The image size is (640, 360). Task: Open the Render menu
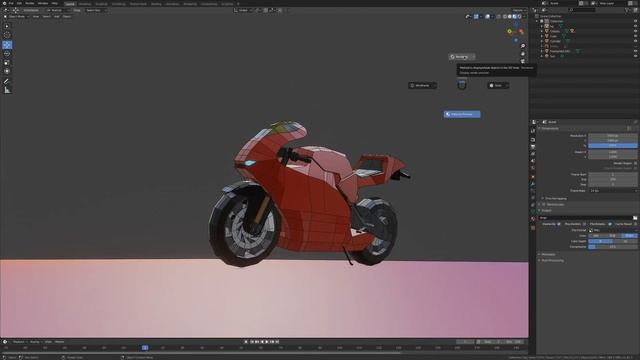point(29,3)
